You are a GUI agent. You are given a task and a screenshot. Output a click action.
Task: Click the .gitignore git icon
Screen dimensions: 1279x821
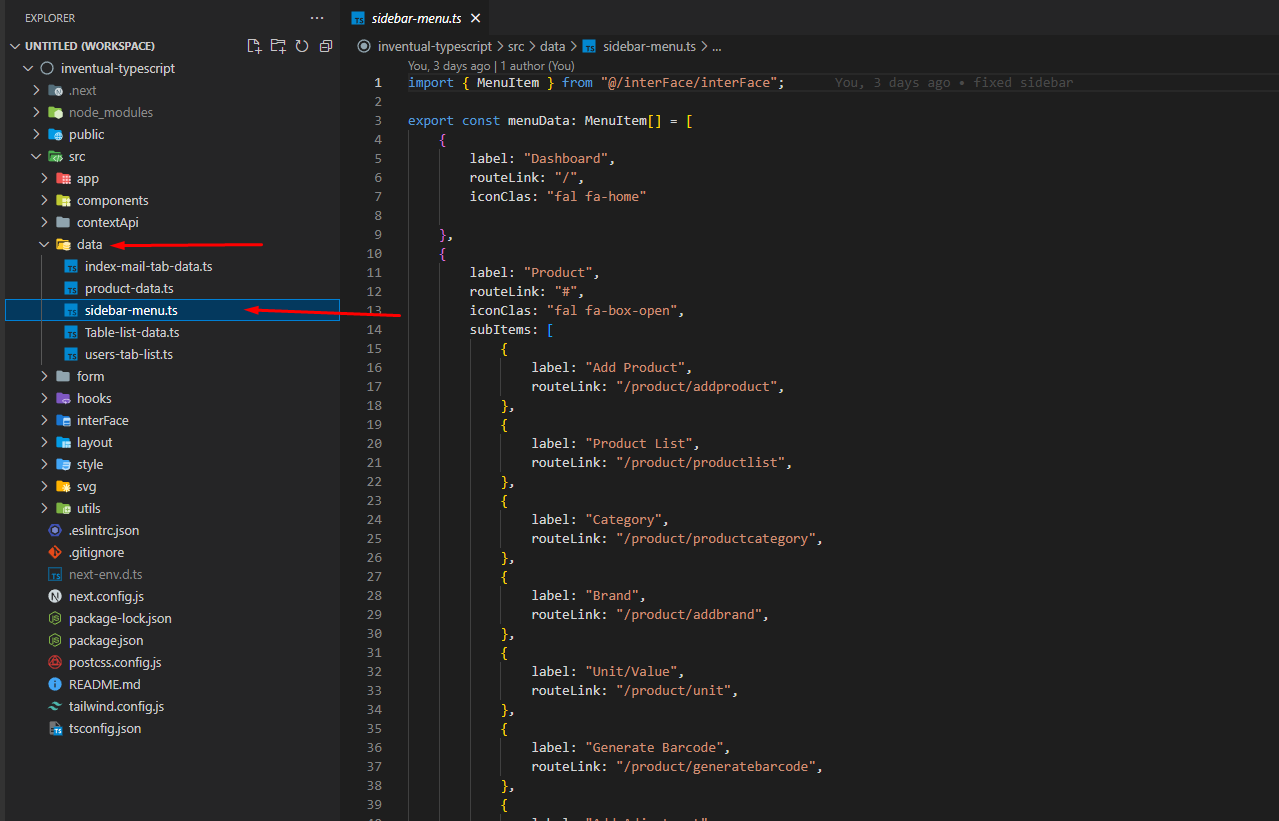55,552
